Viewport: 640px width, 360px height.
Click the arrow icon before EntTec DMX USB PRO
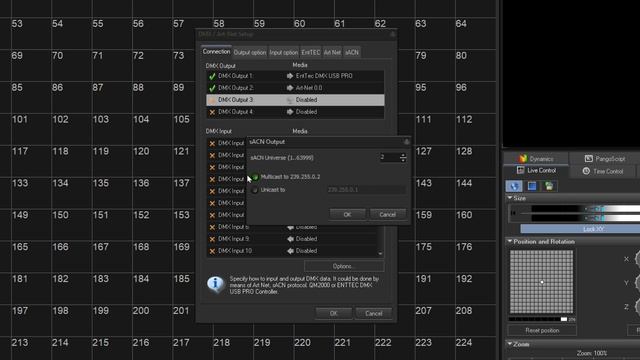(x=290, y=76)
